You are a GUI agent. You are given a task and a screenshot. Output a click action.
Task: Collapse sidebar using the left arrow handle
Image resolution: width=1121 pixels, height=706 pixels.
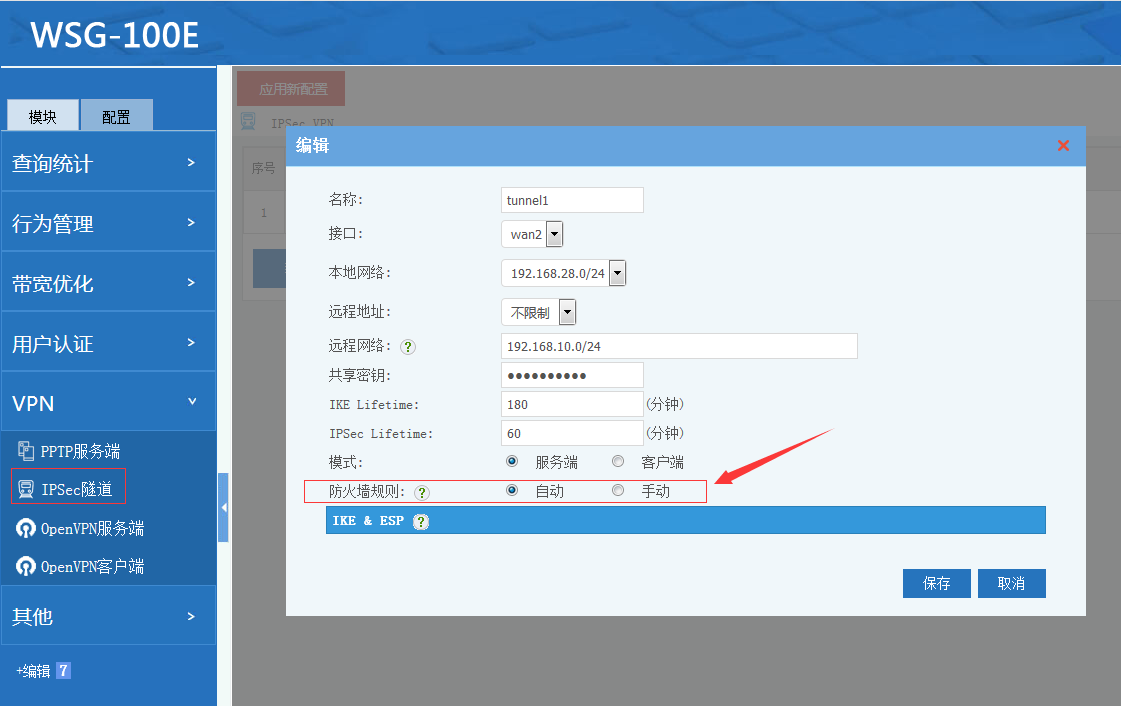(x=223, y=508)
